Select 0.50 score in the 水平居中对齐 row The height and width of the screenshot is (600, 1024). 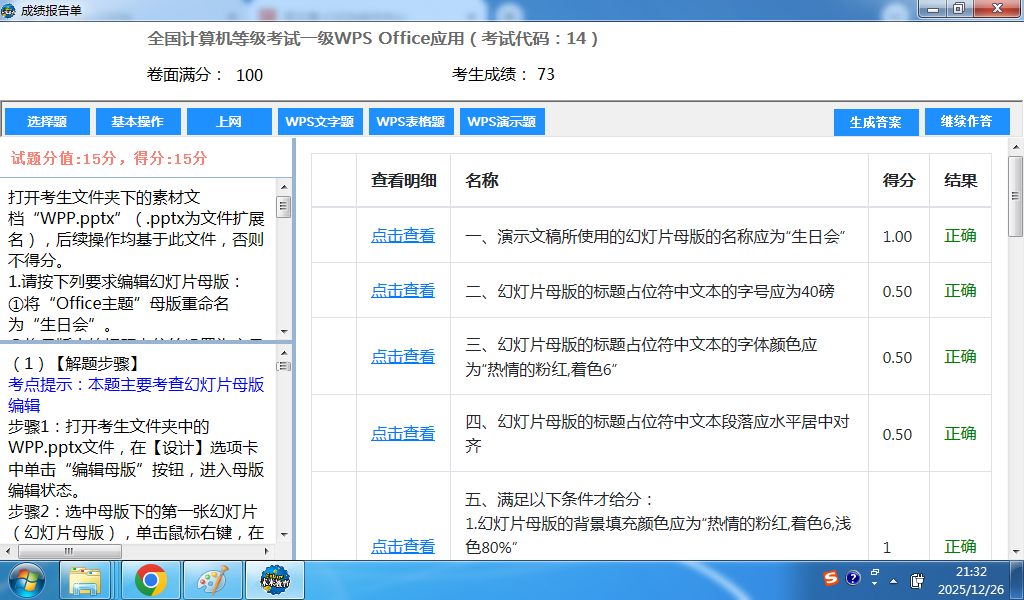(897, 434)
